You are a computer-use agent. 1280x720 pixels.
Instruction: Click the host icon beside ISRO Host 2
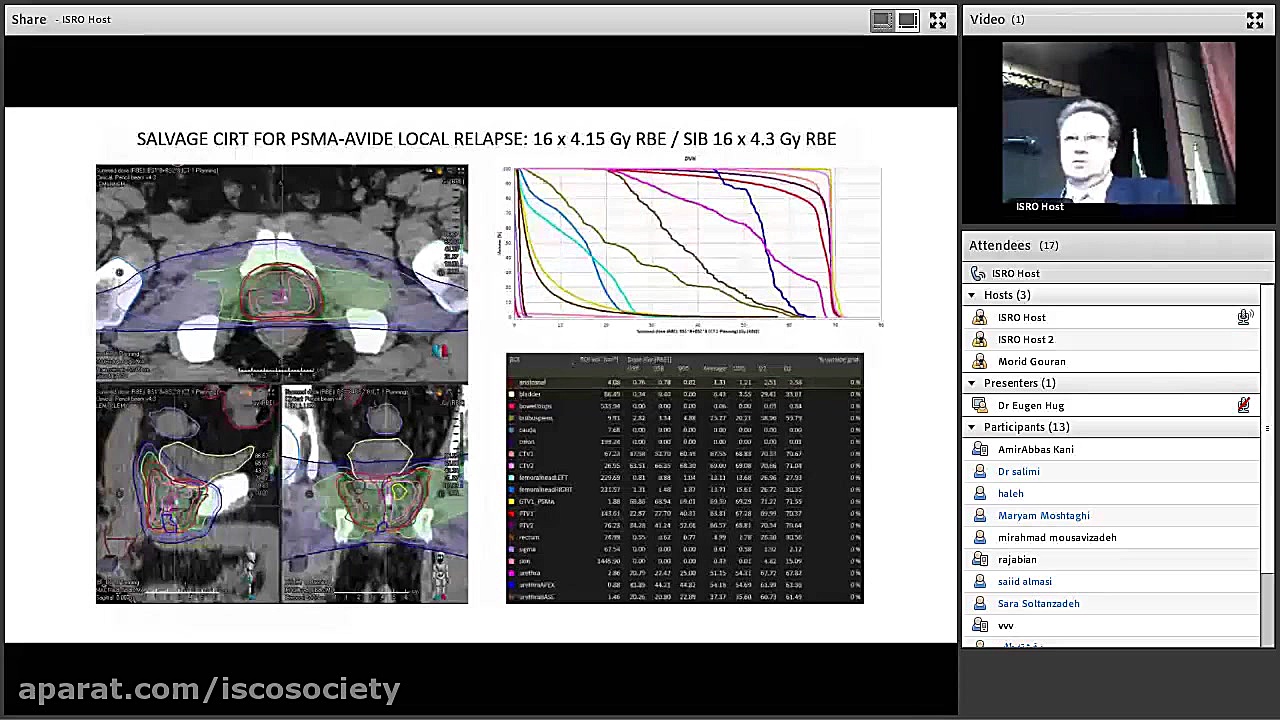coord(979,339)
